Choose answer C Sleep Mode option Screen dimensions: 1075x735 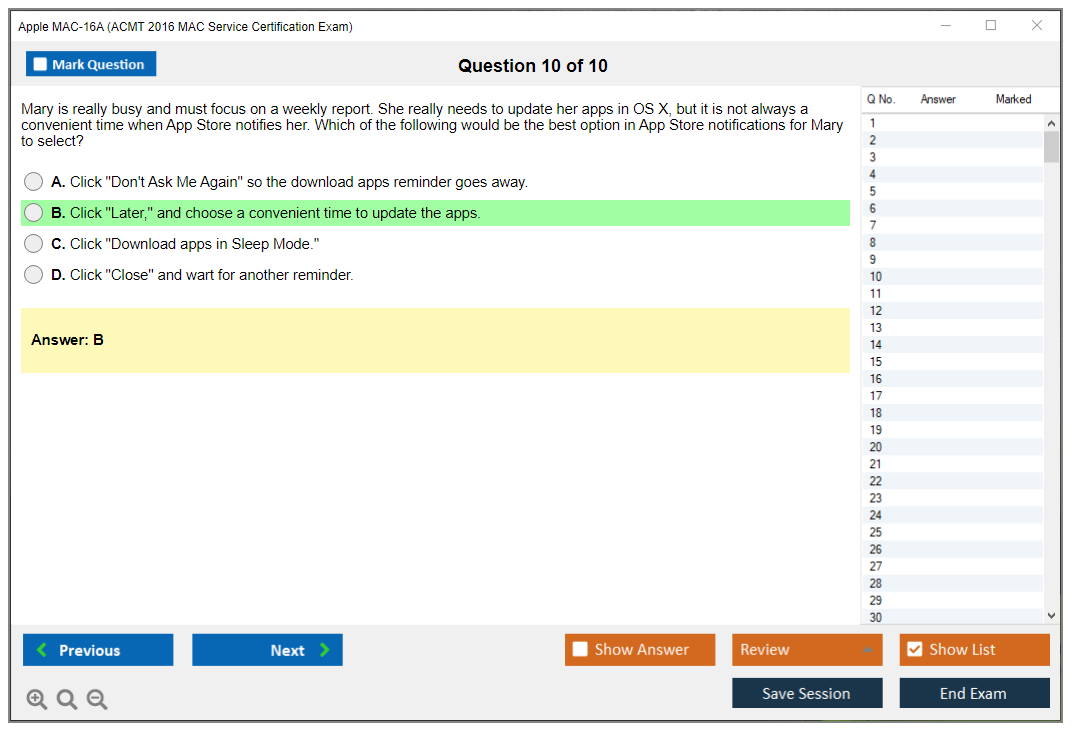click(34, 244)
